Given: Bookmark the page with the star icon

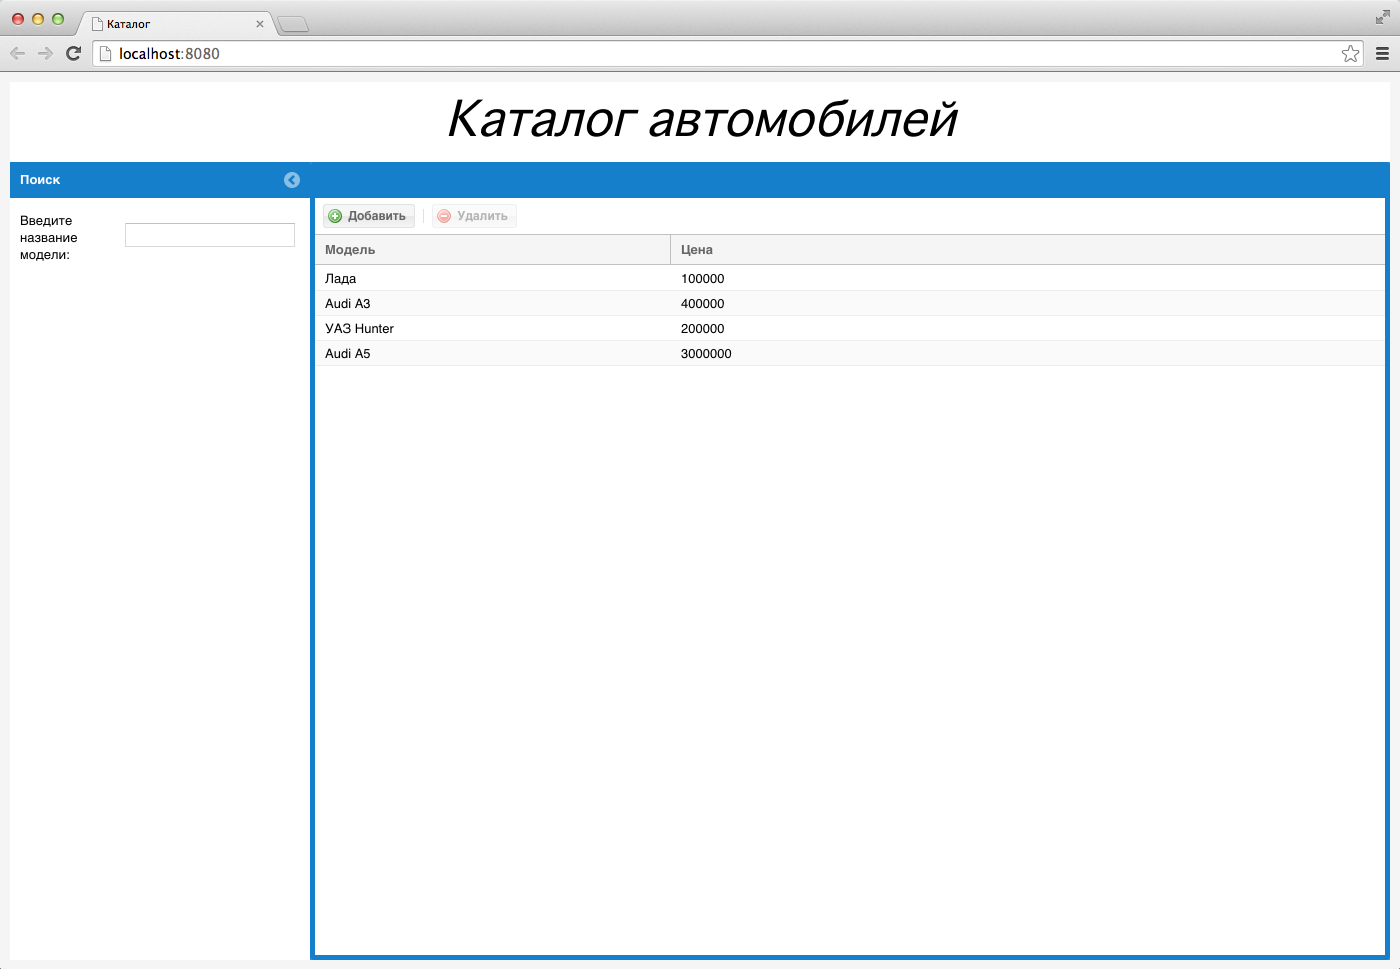Looking at the screenshot, I should click(x=1350, y=54).
